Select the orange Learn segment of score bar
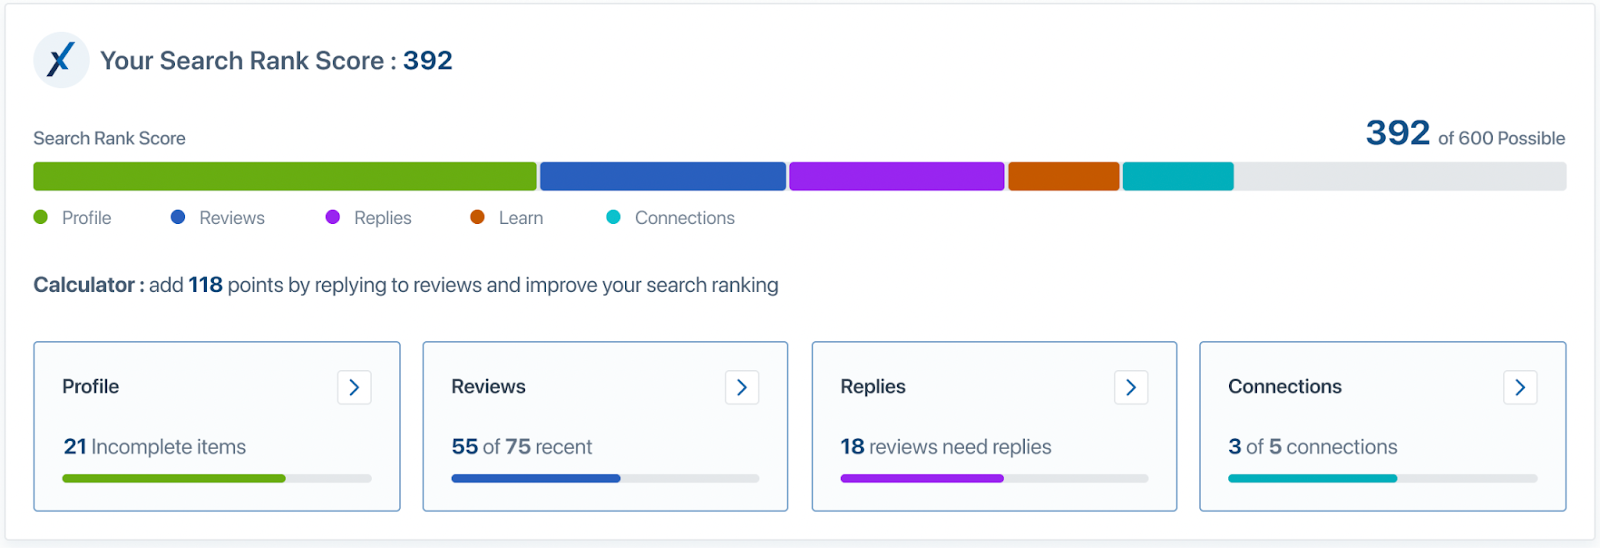 pos(1064,176)
